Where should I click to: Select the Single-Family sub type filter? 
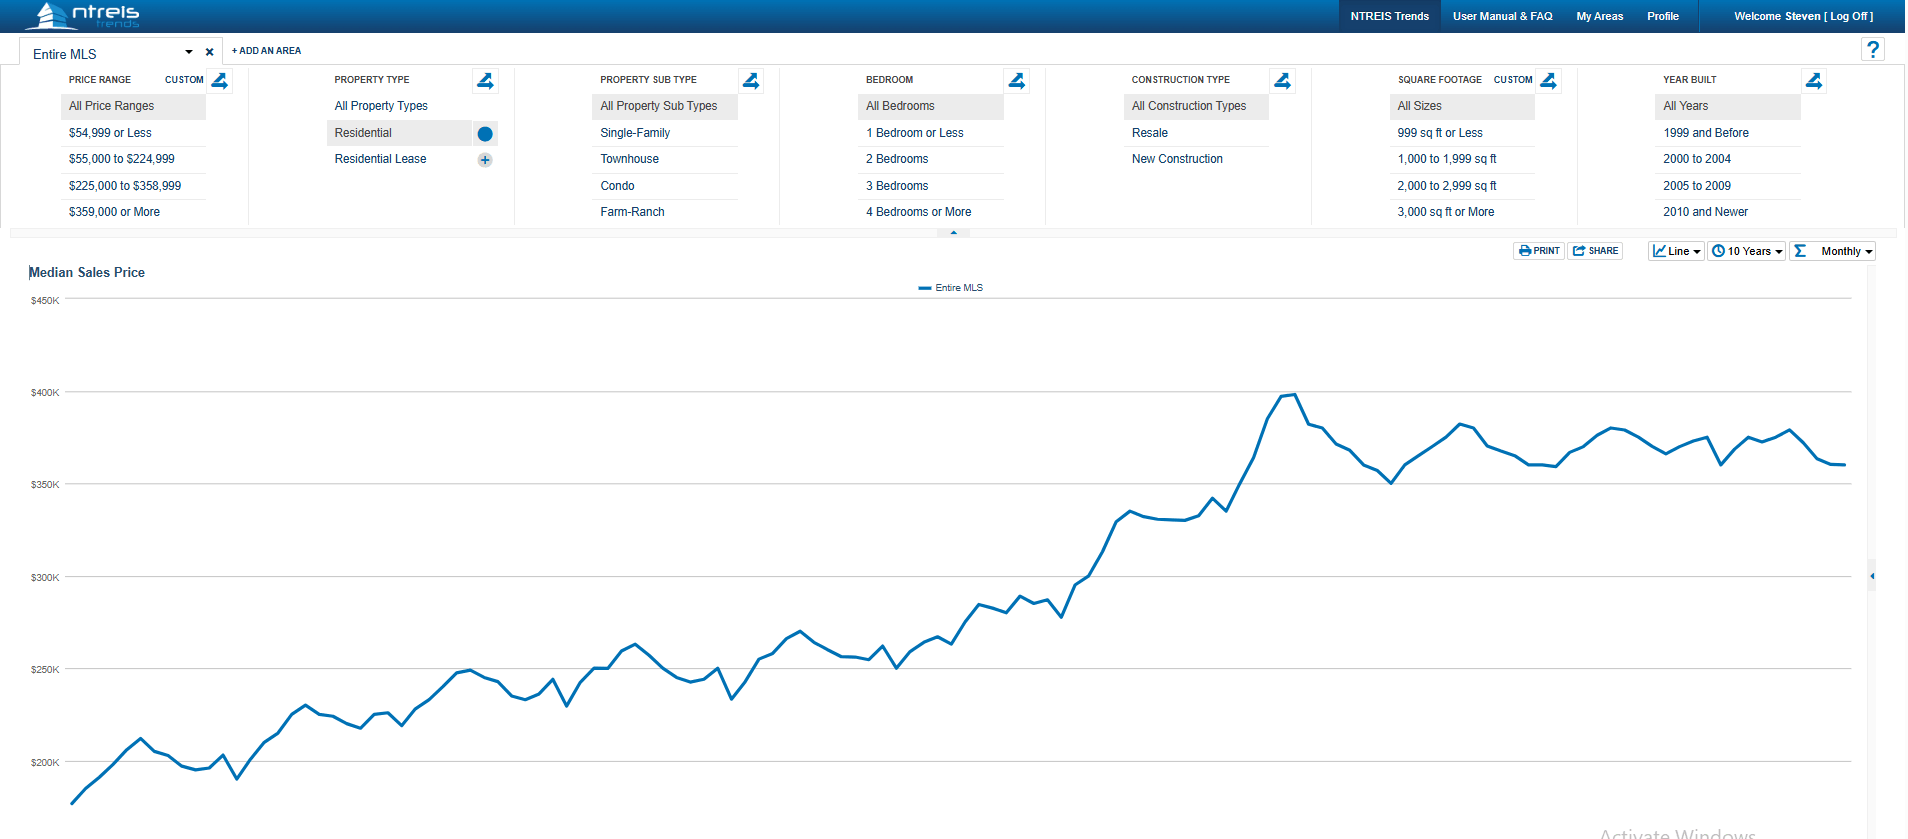635,133
